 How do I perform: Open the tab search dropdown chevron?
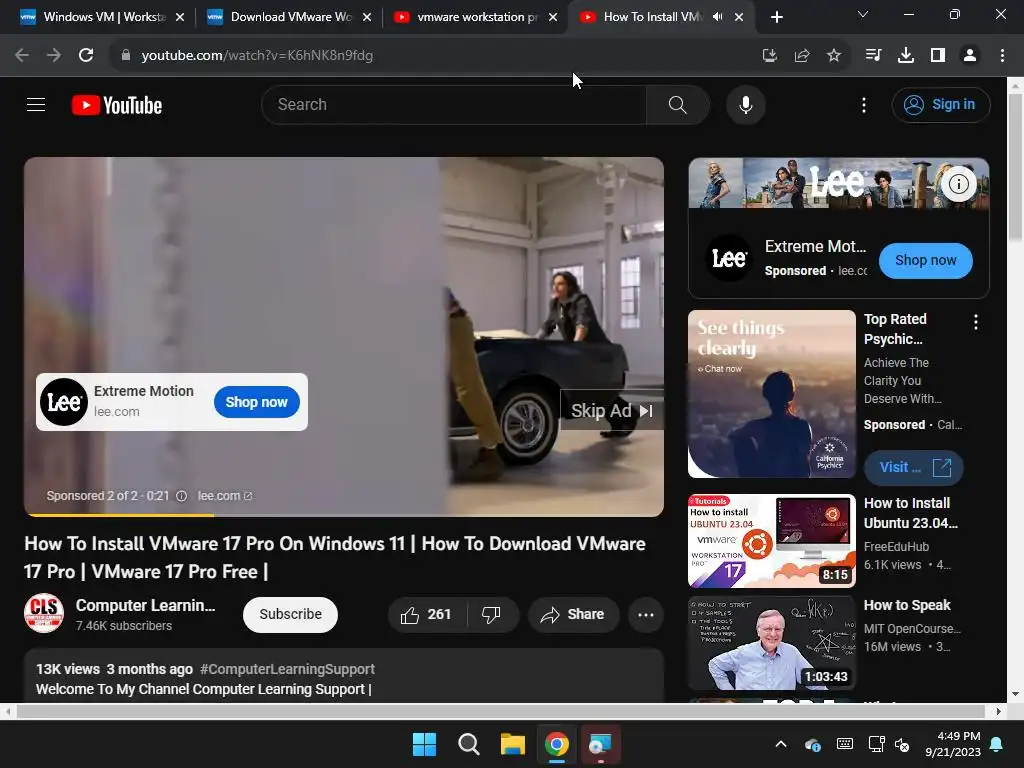tap(863, 14)
